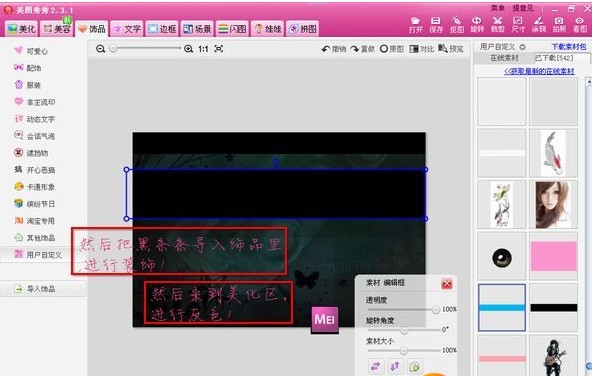The width and height of the screenshot is (592, 376).
Task: Select 配饰 bow category
Action: coord(28,68)
